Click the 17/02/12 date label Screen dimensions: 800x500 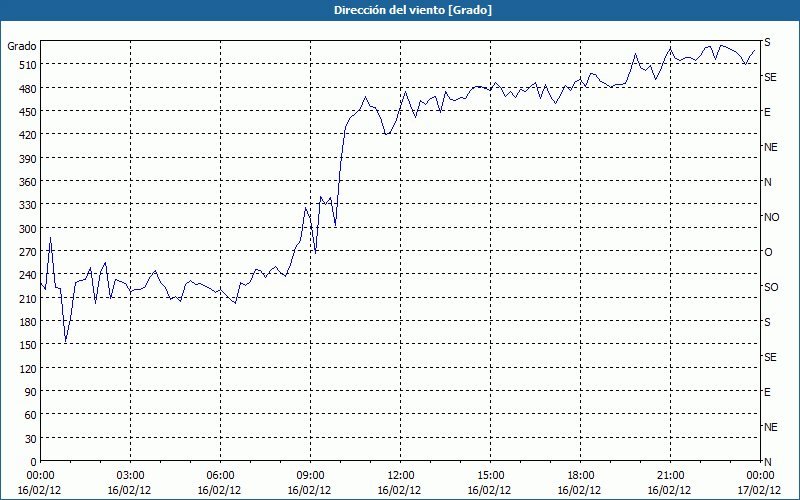point(760,490)
